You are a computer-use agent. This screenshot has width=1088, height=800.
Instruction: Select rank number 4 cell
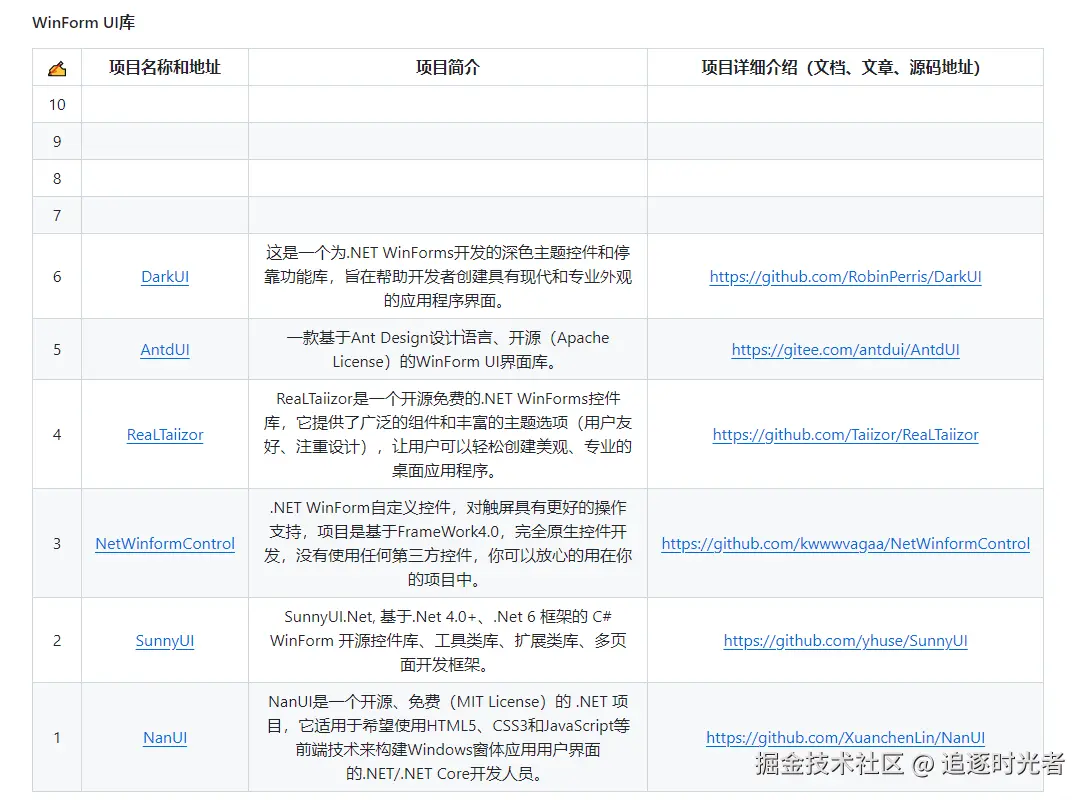pos(57,435)
